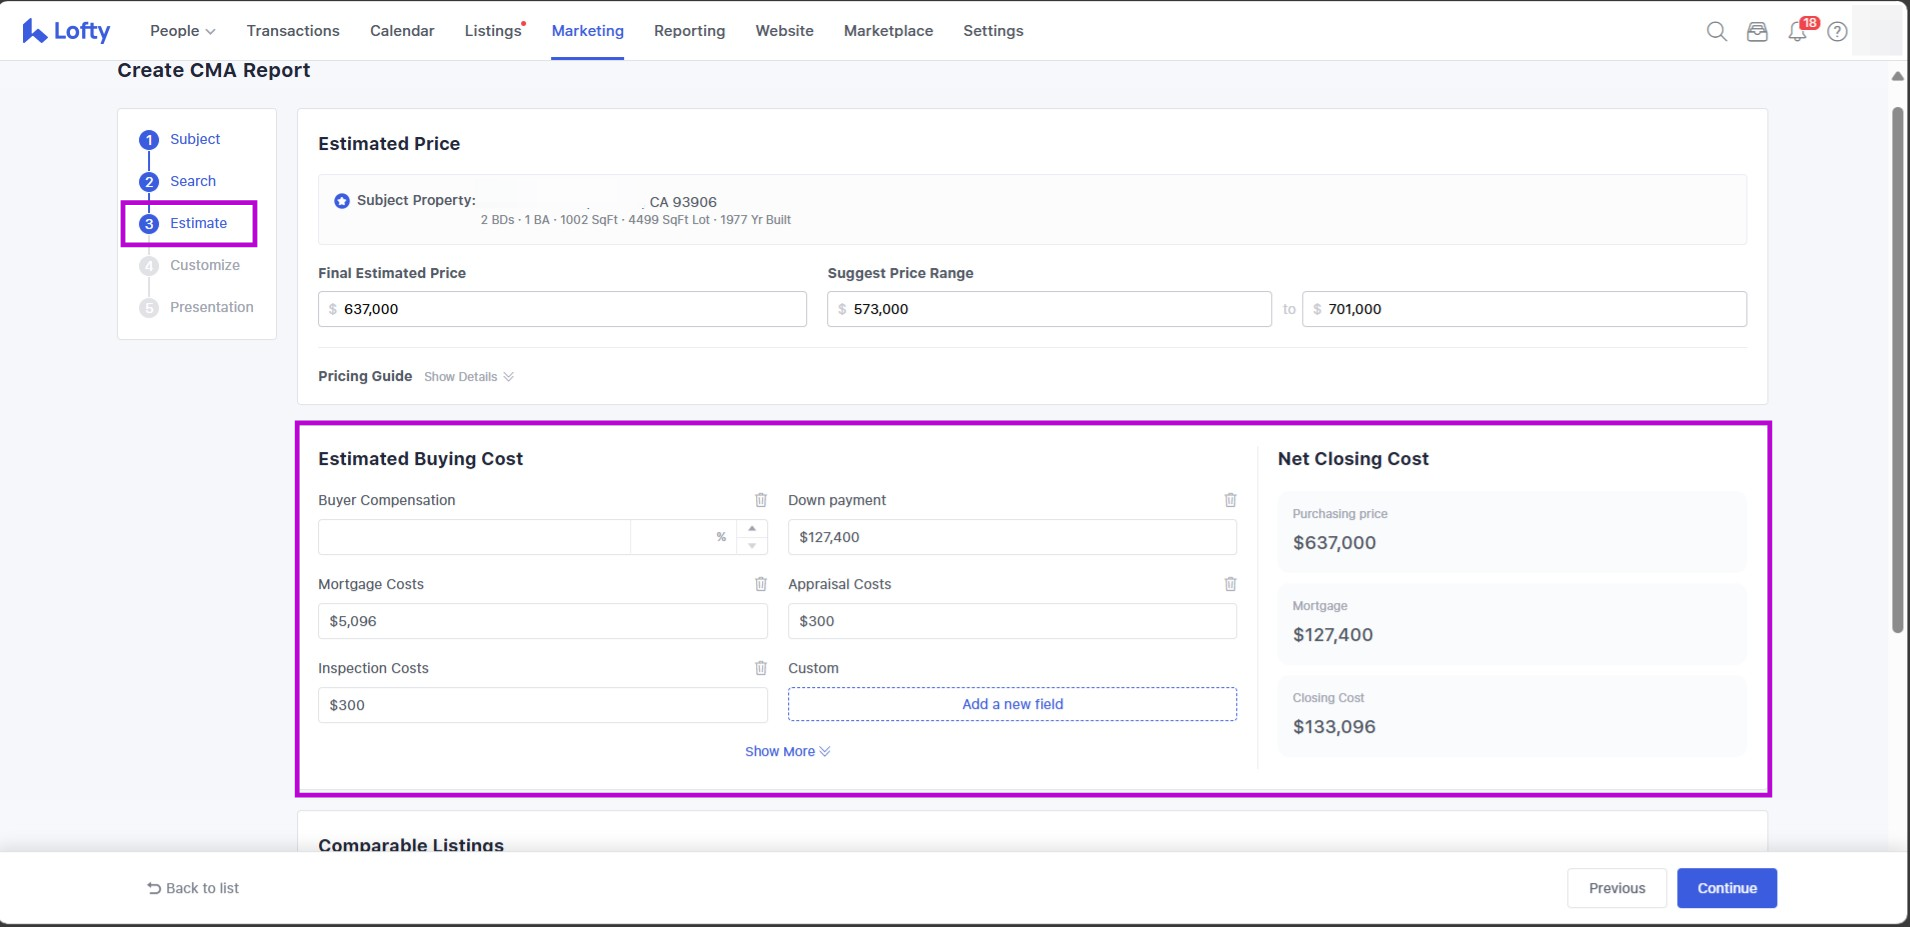Expand Pricing Guide Show Details
This screenshot has height=927, width=1910.
[468, 377]
